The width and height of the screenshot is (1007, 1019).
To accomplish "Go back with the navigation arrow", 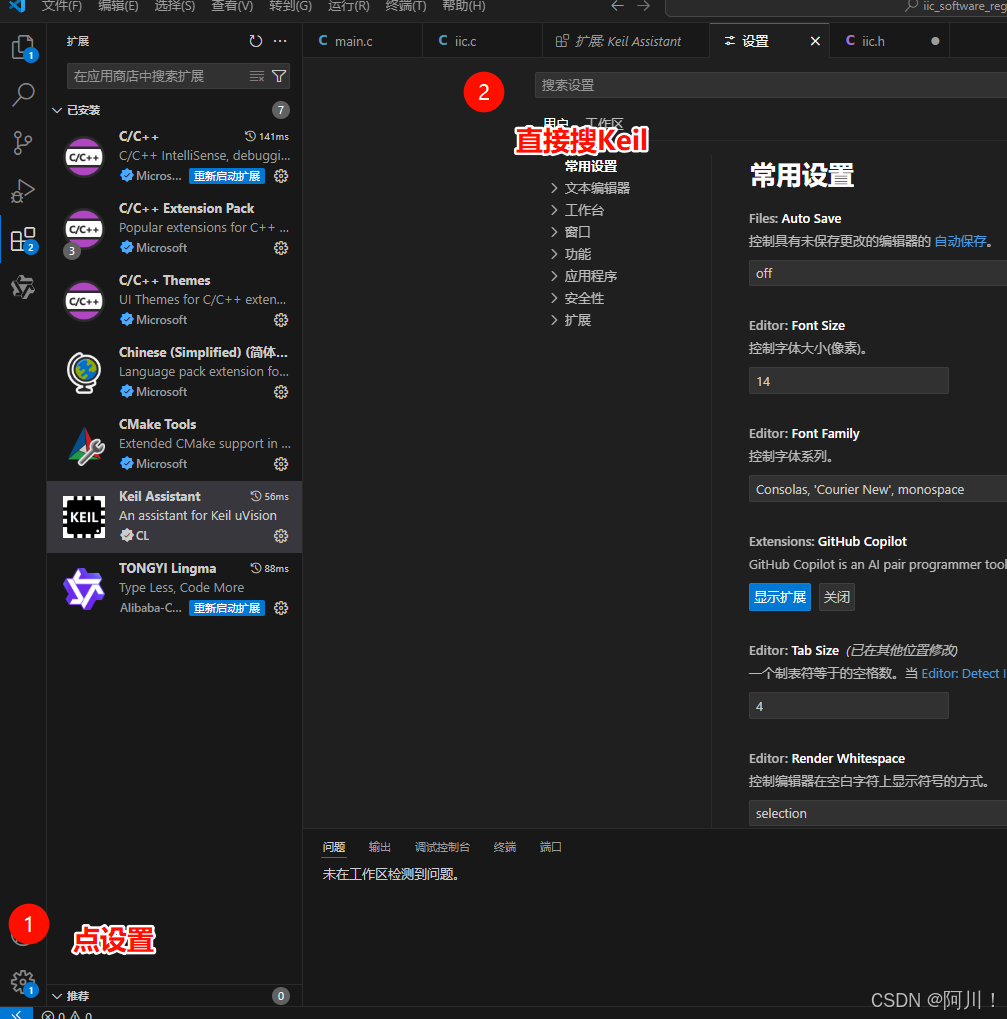I will click(617, 6).
